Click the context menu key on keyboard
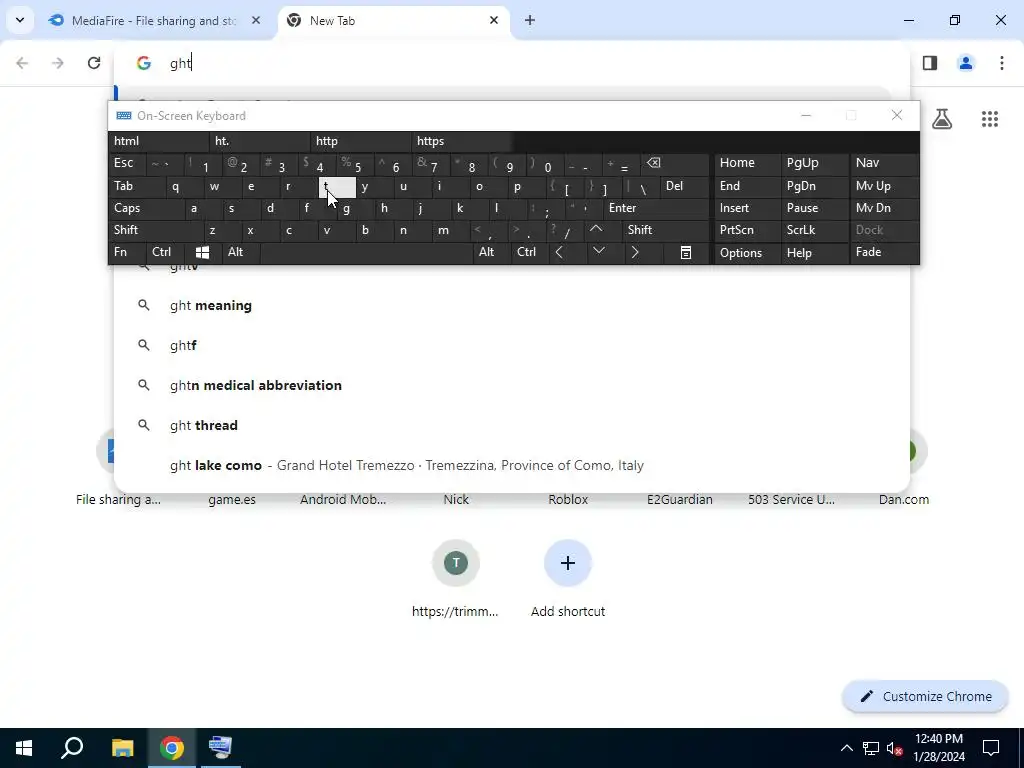 pyautogui.click(x=686, y=252)
